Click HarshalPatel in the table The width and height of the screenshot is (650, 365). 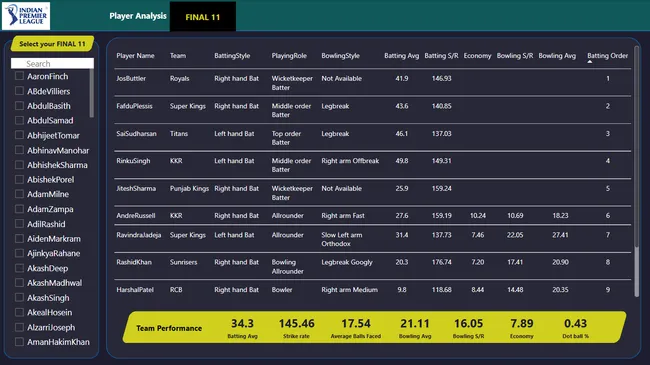[x=135, y=290]
